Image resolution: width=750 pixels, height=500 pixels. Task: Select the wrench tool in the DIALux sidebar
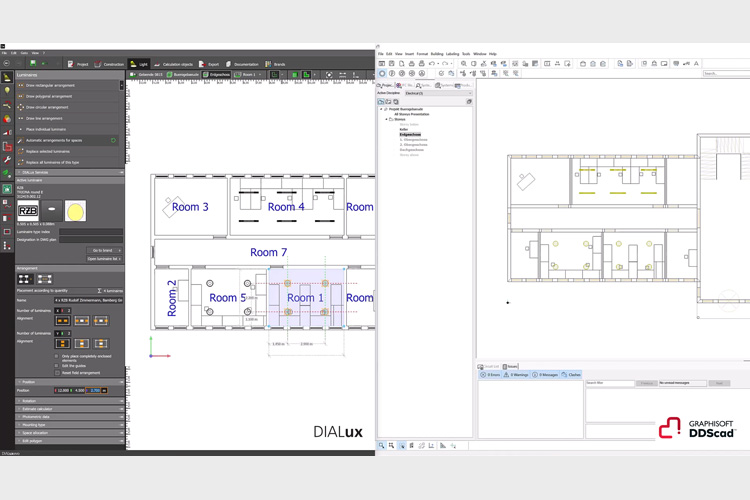[x=7, y=160]
